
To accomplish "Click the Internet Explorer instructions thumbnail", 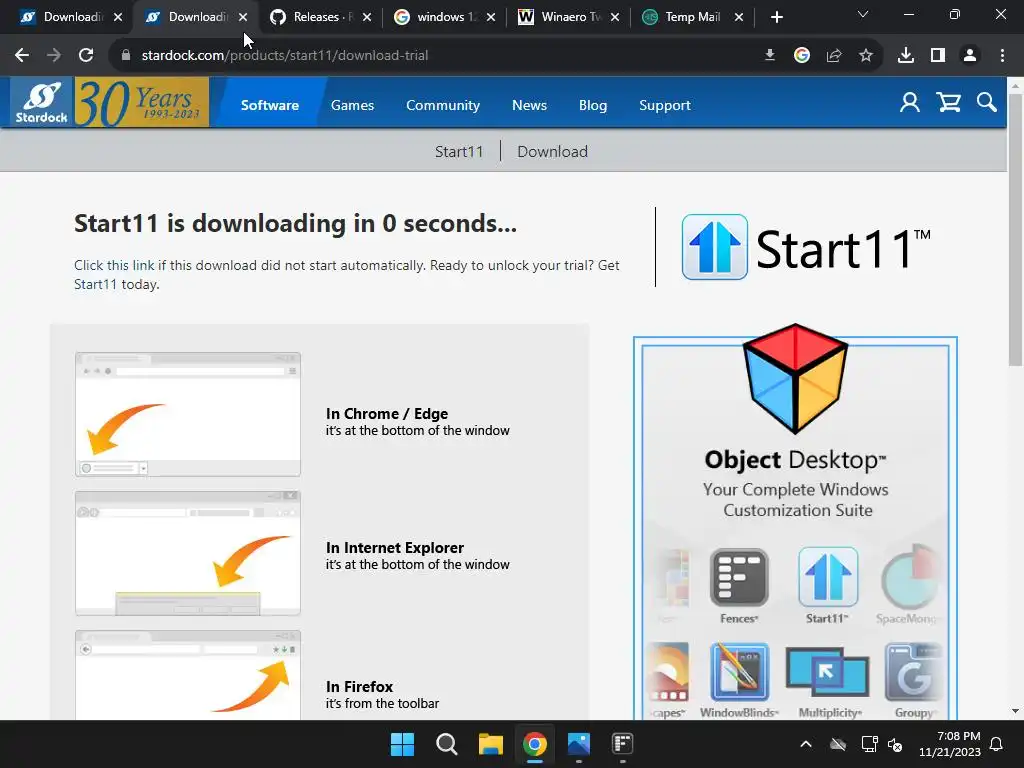I will pyautogui.click(x=188, y=553).
